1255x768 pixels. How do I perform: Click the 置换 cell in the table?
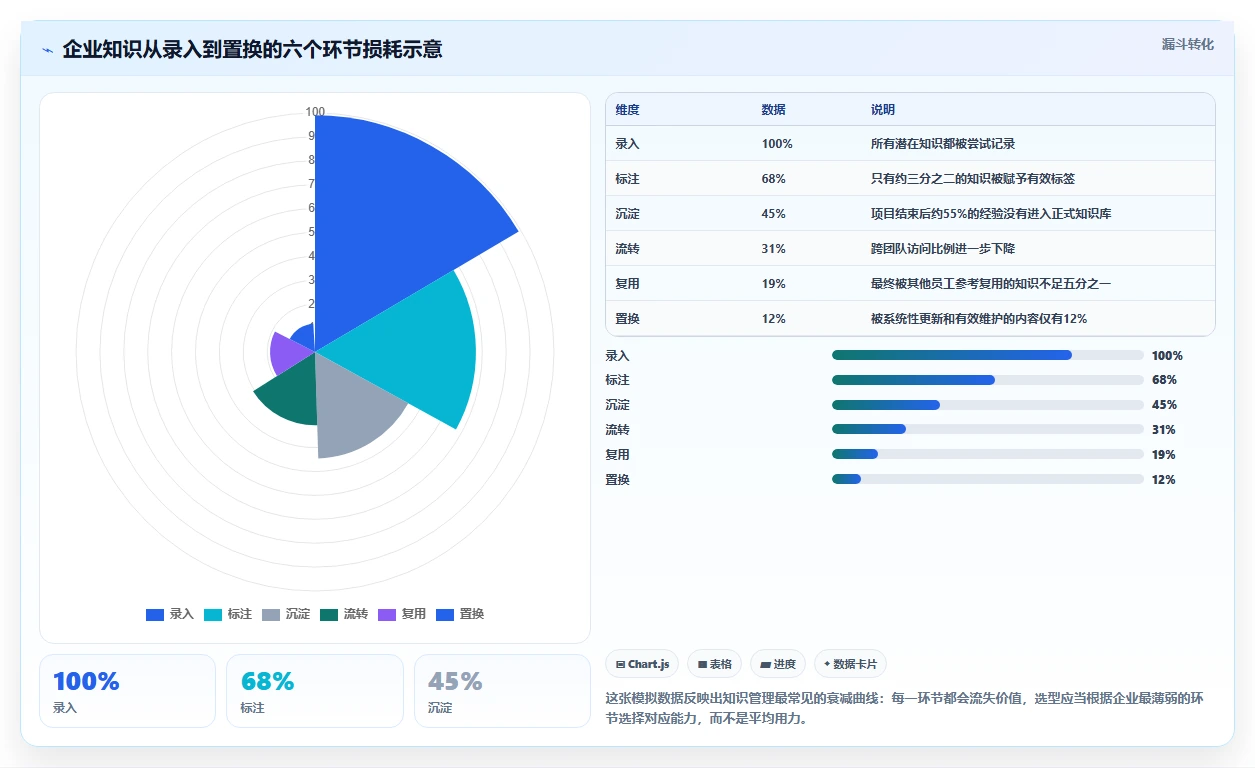click(628, 319)
